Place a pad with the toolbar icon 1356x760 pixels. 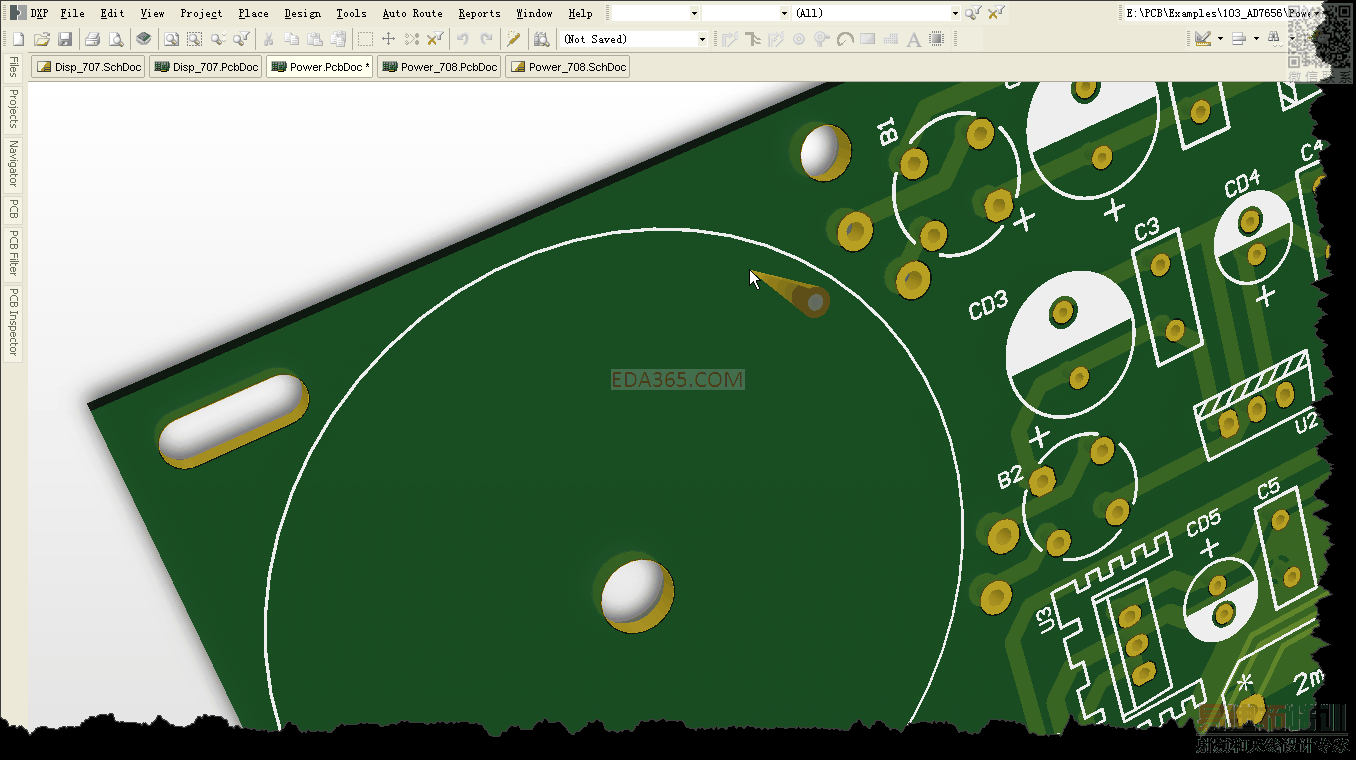(x=799, y=39)
